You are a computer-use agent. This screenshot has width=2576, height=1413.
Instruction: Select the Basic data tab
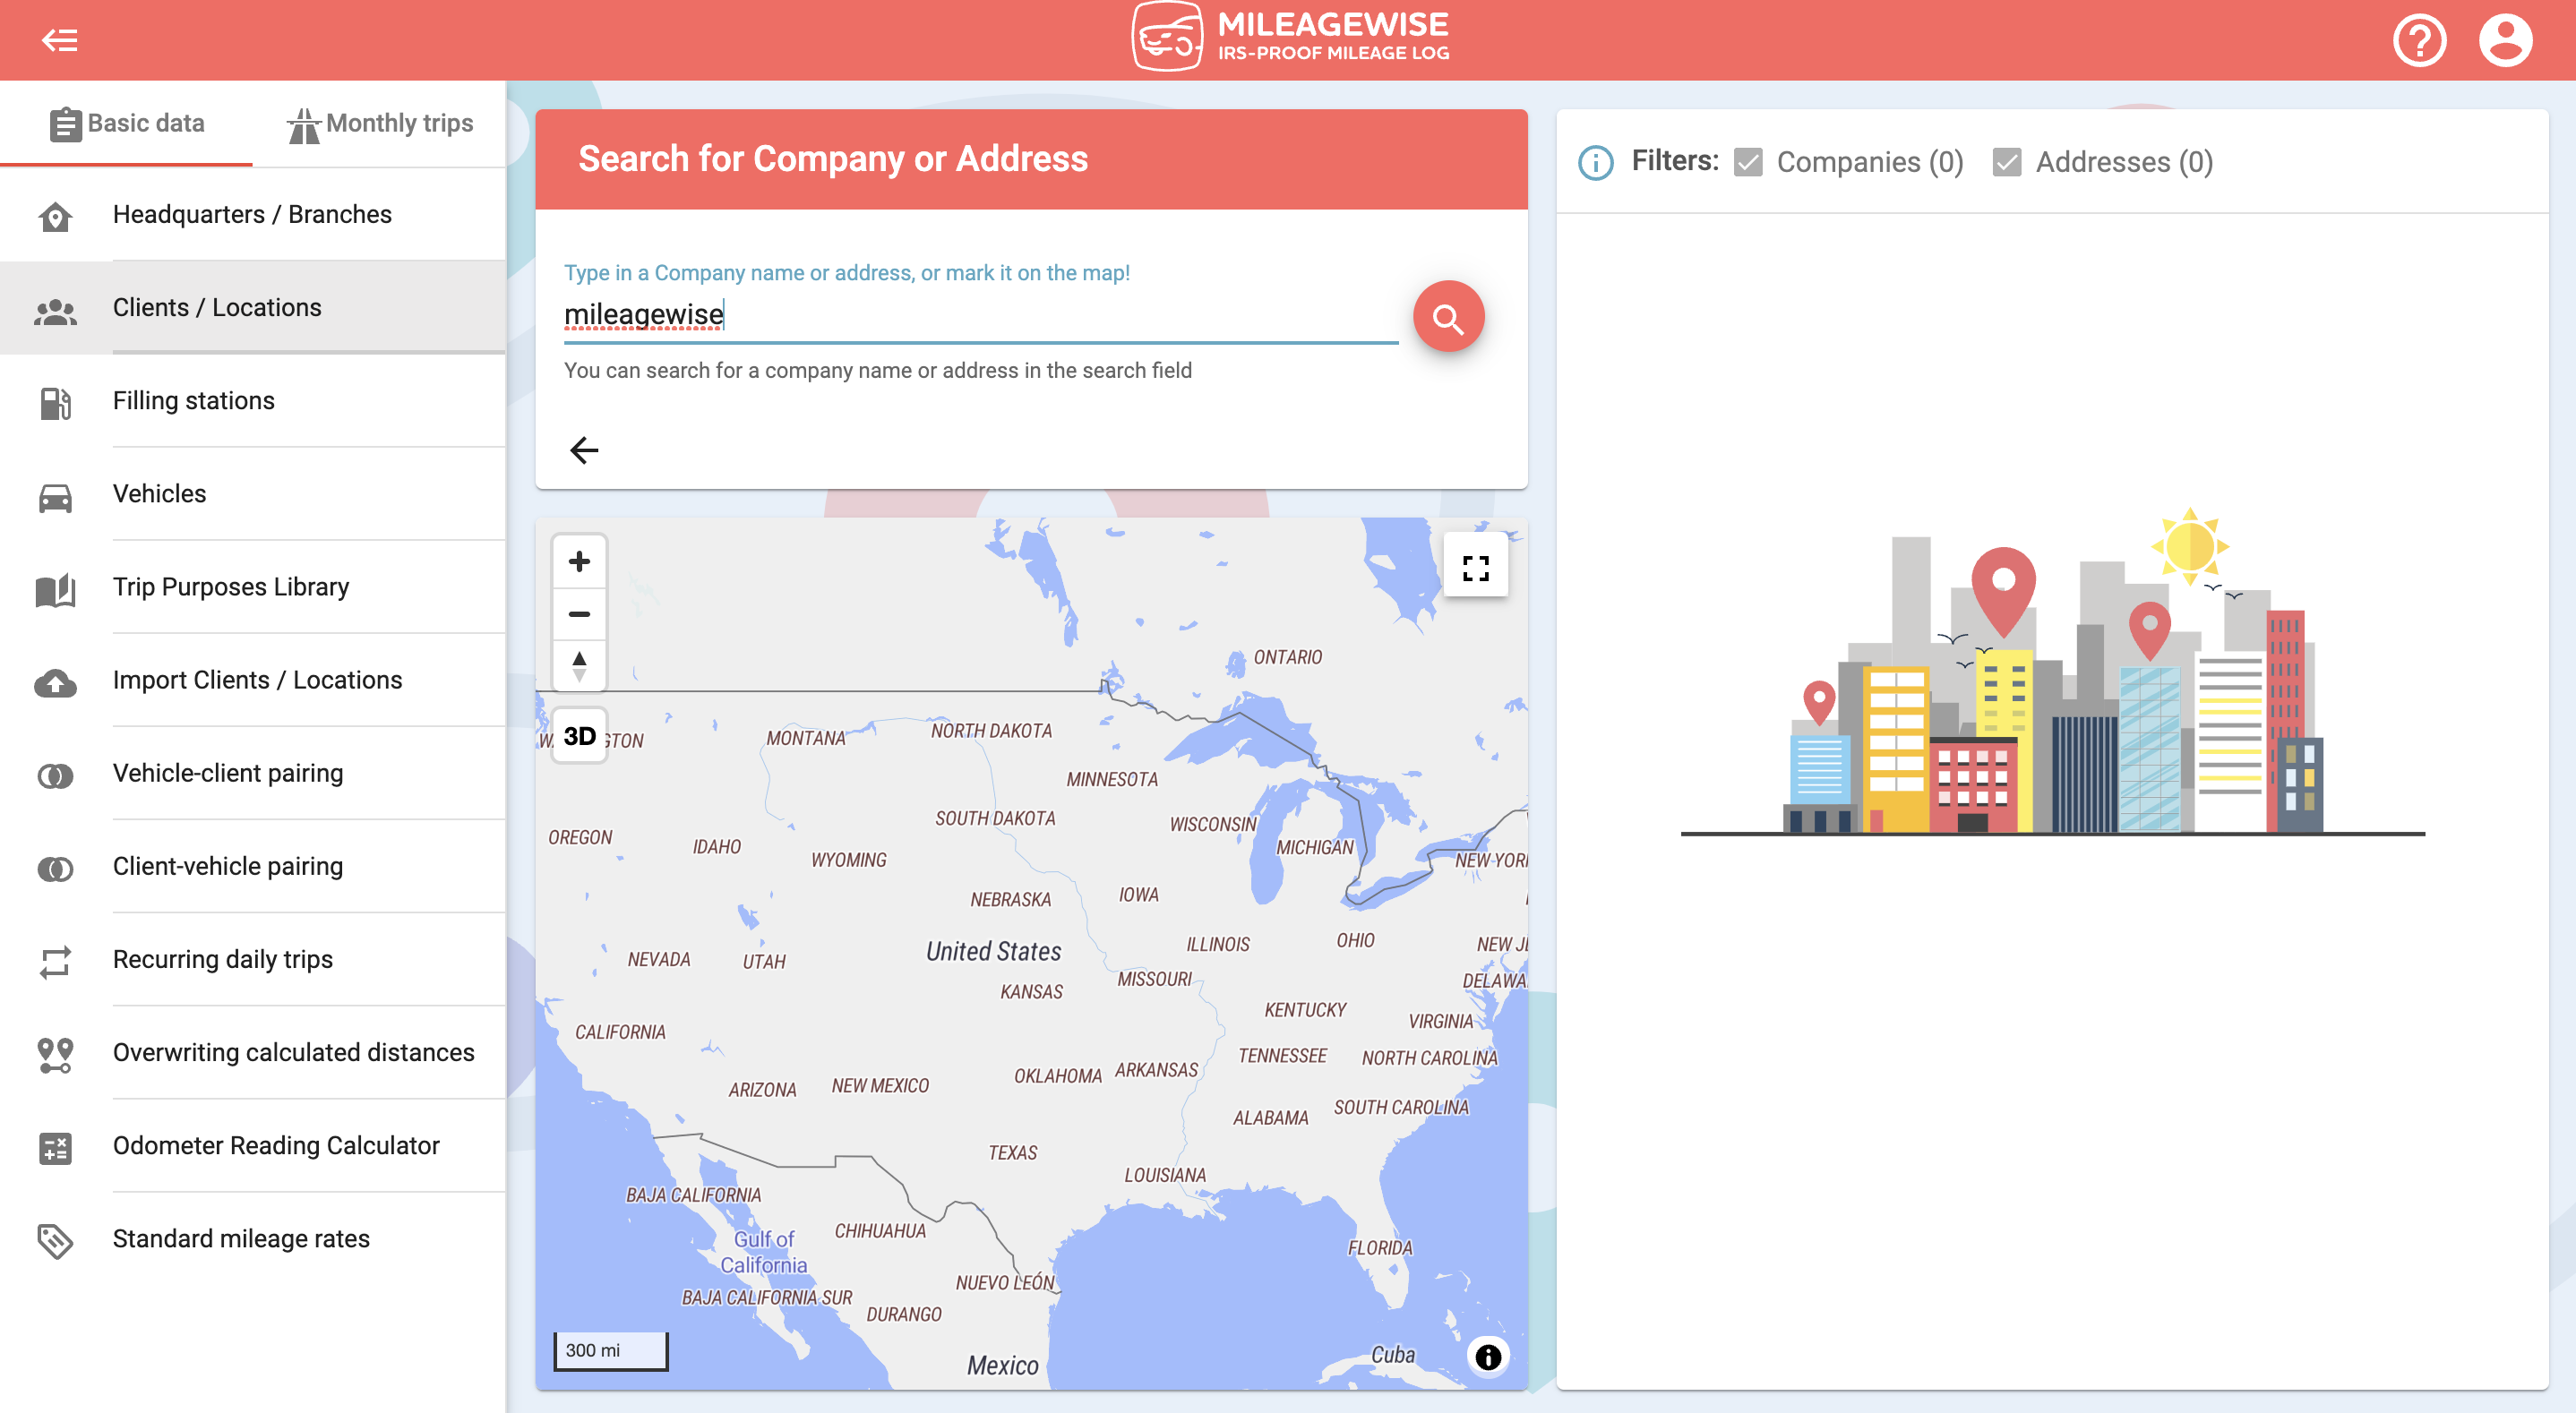tap(127, 123)
